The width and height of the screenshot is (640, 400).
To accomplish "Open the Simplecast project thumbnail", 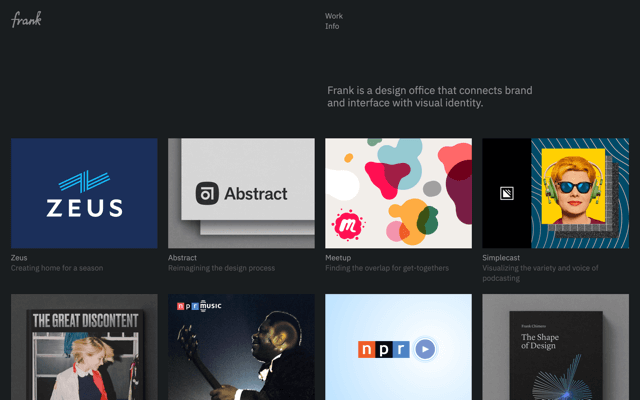I will coord(556,193).
